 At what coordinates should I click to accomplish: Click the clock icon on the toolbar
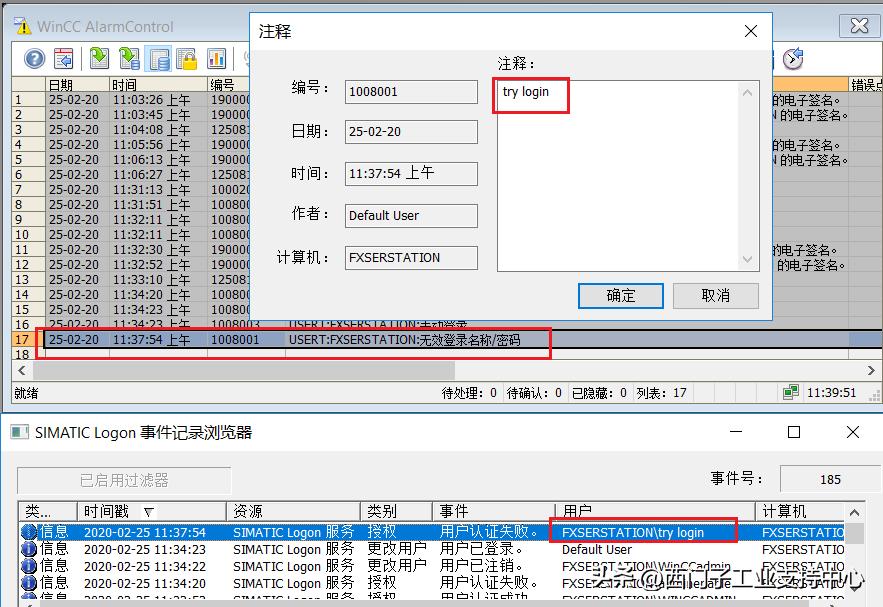click(x=793, y=59)
